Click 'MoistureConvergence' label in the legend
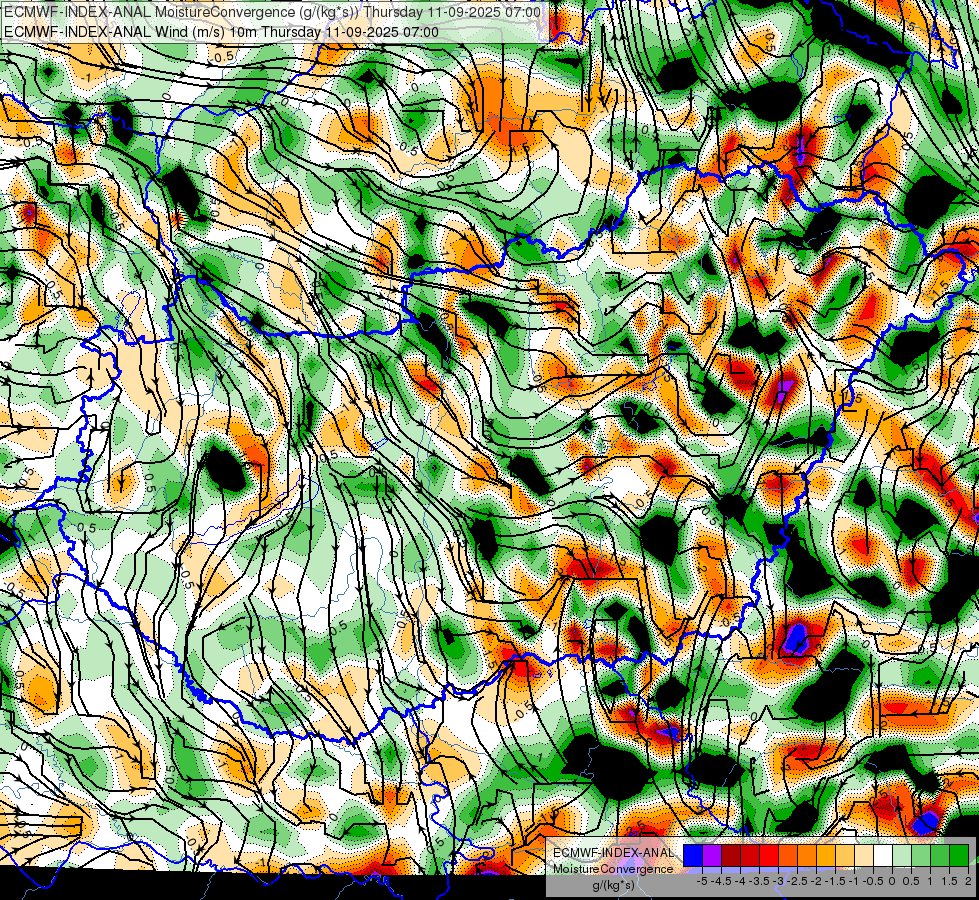The height and width of the screenshot is (900, 979). 613,869
